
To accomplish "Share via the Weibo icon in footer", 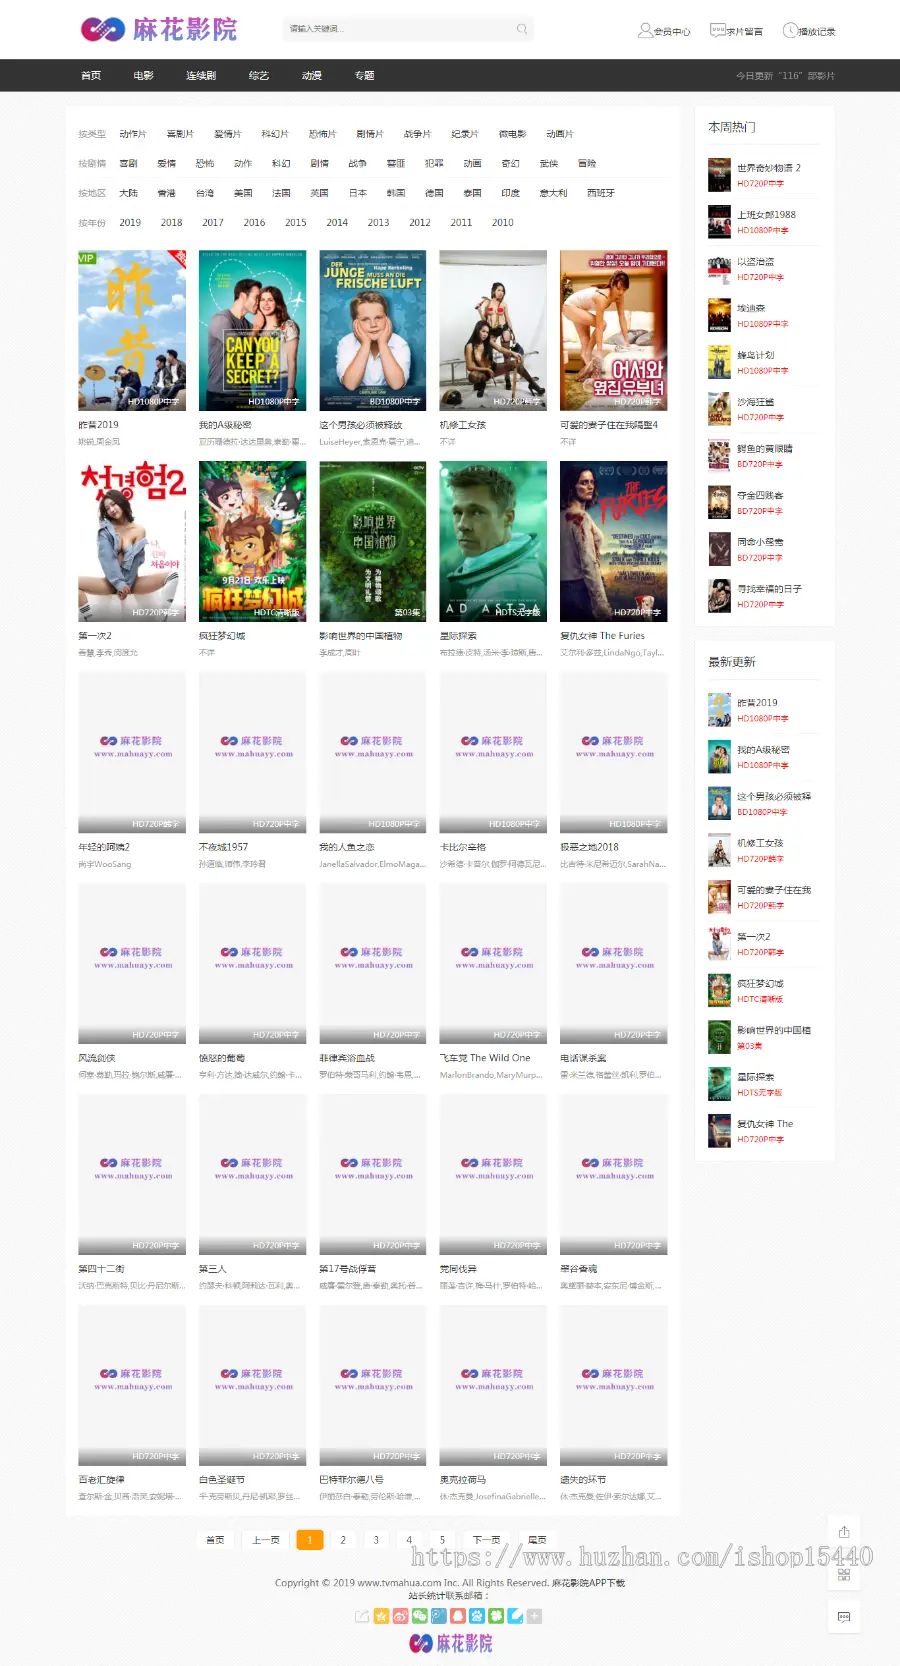I will point(400,1616).
